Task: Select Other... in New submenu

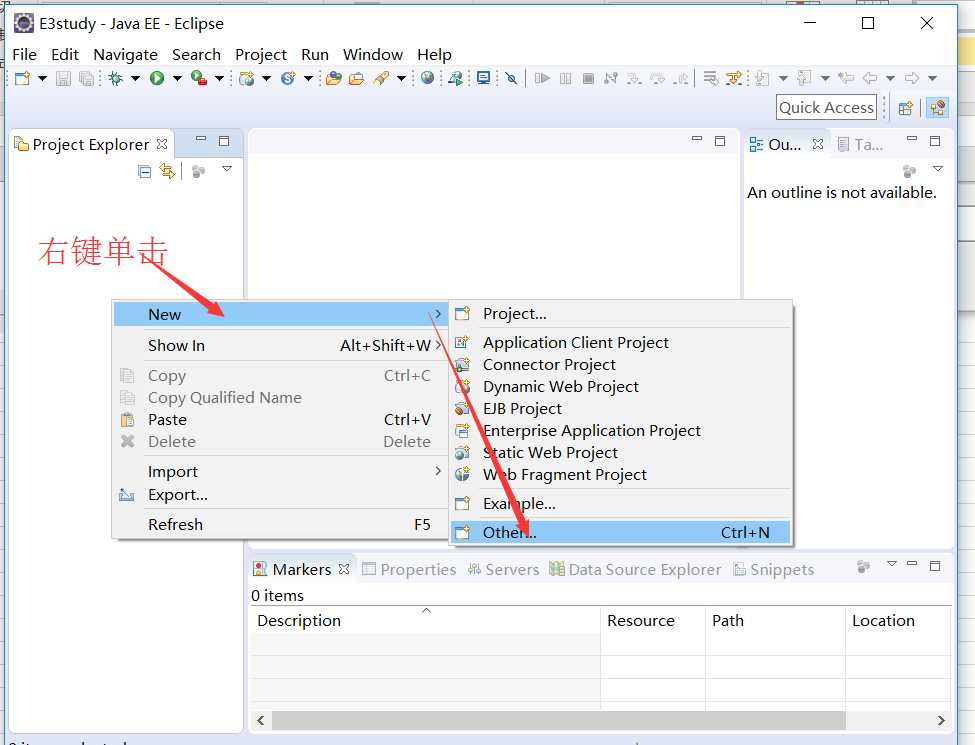Action: pyautogui.click(x=621, y=532)
